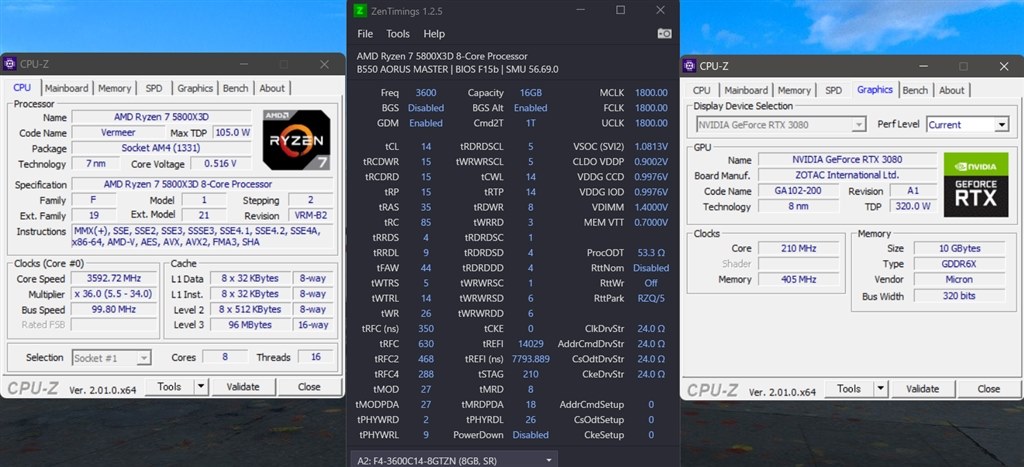The width and height of the screenshot is (1024, 467).
Task: Select the CPU tab in left CPU-Z
Action: (x=22, y=88)
